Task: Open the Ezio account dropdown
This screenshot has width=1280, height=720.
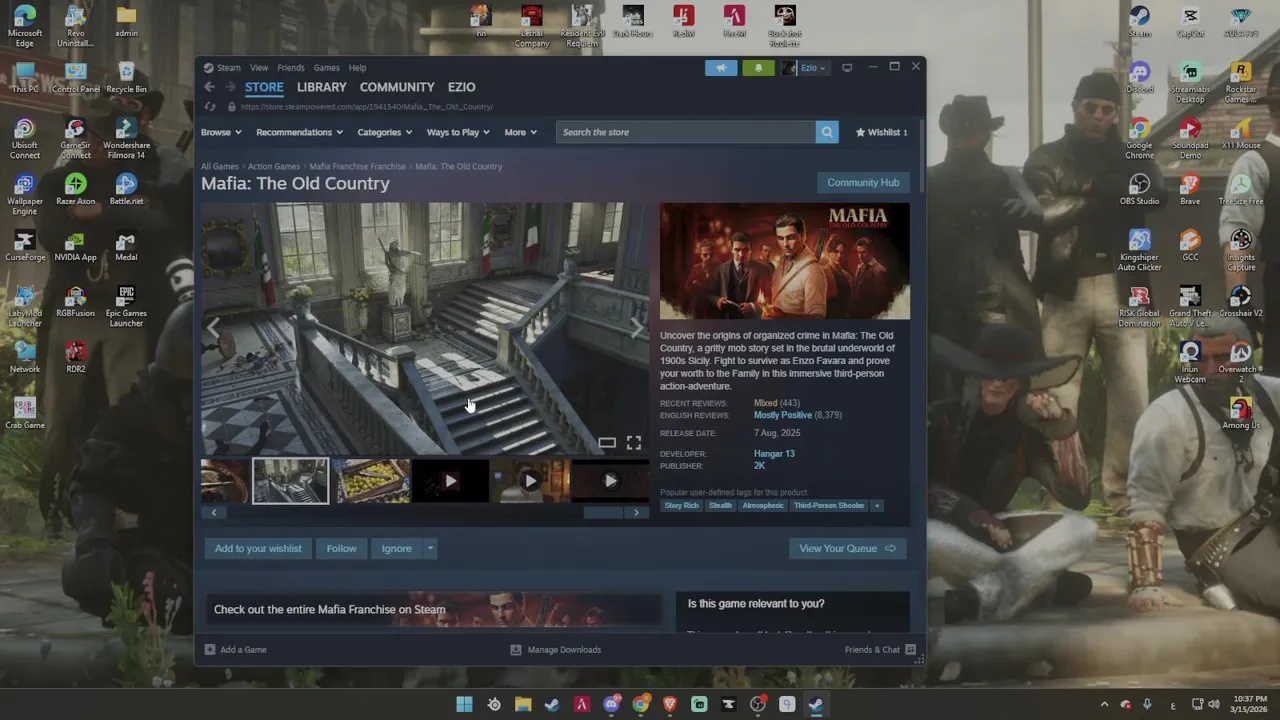Action: pos(804,68)
